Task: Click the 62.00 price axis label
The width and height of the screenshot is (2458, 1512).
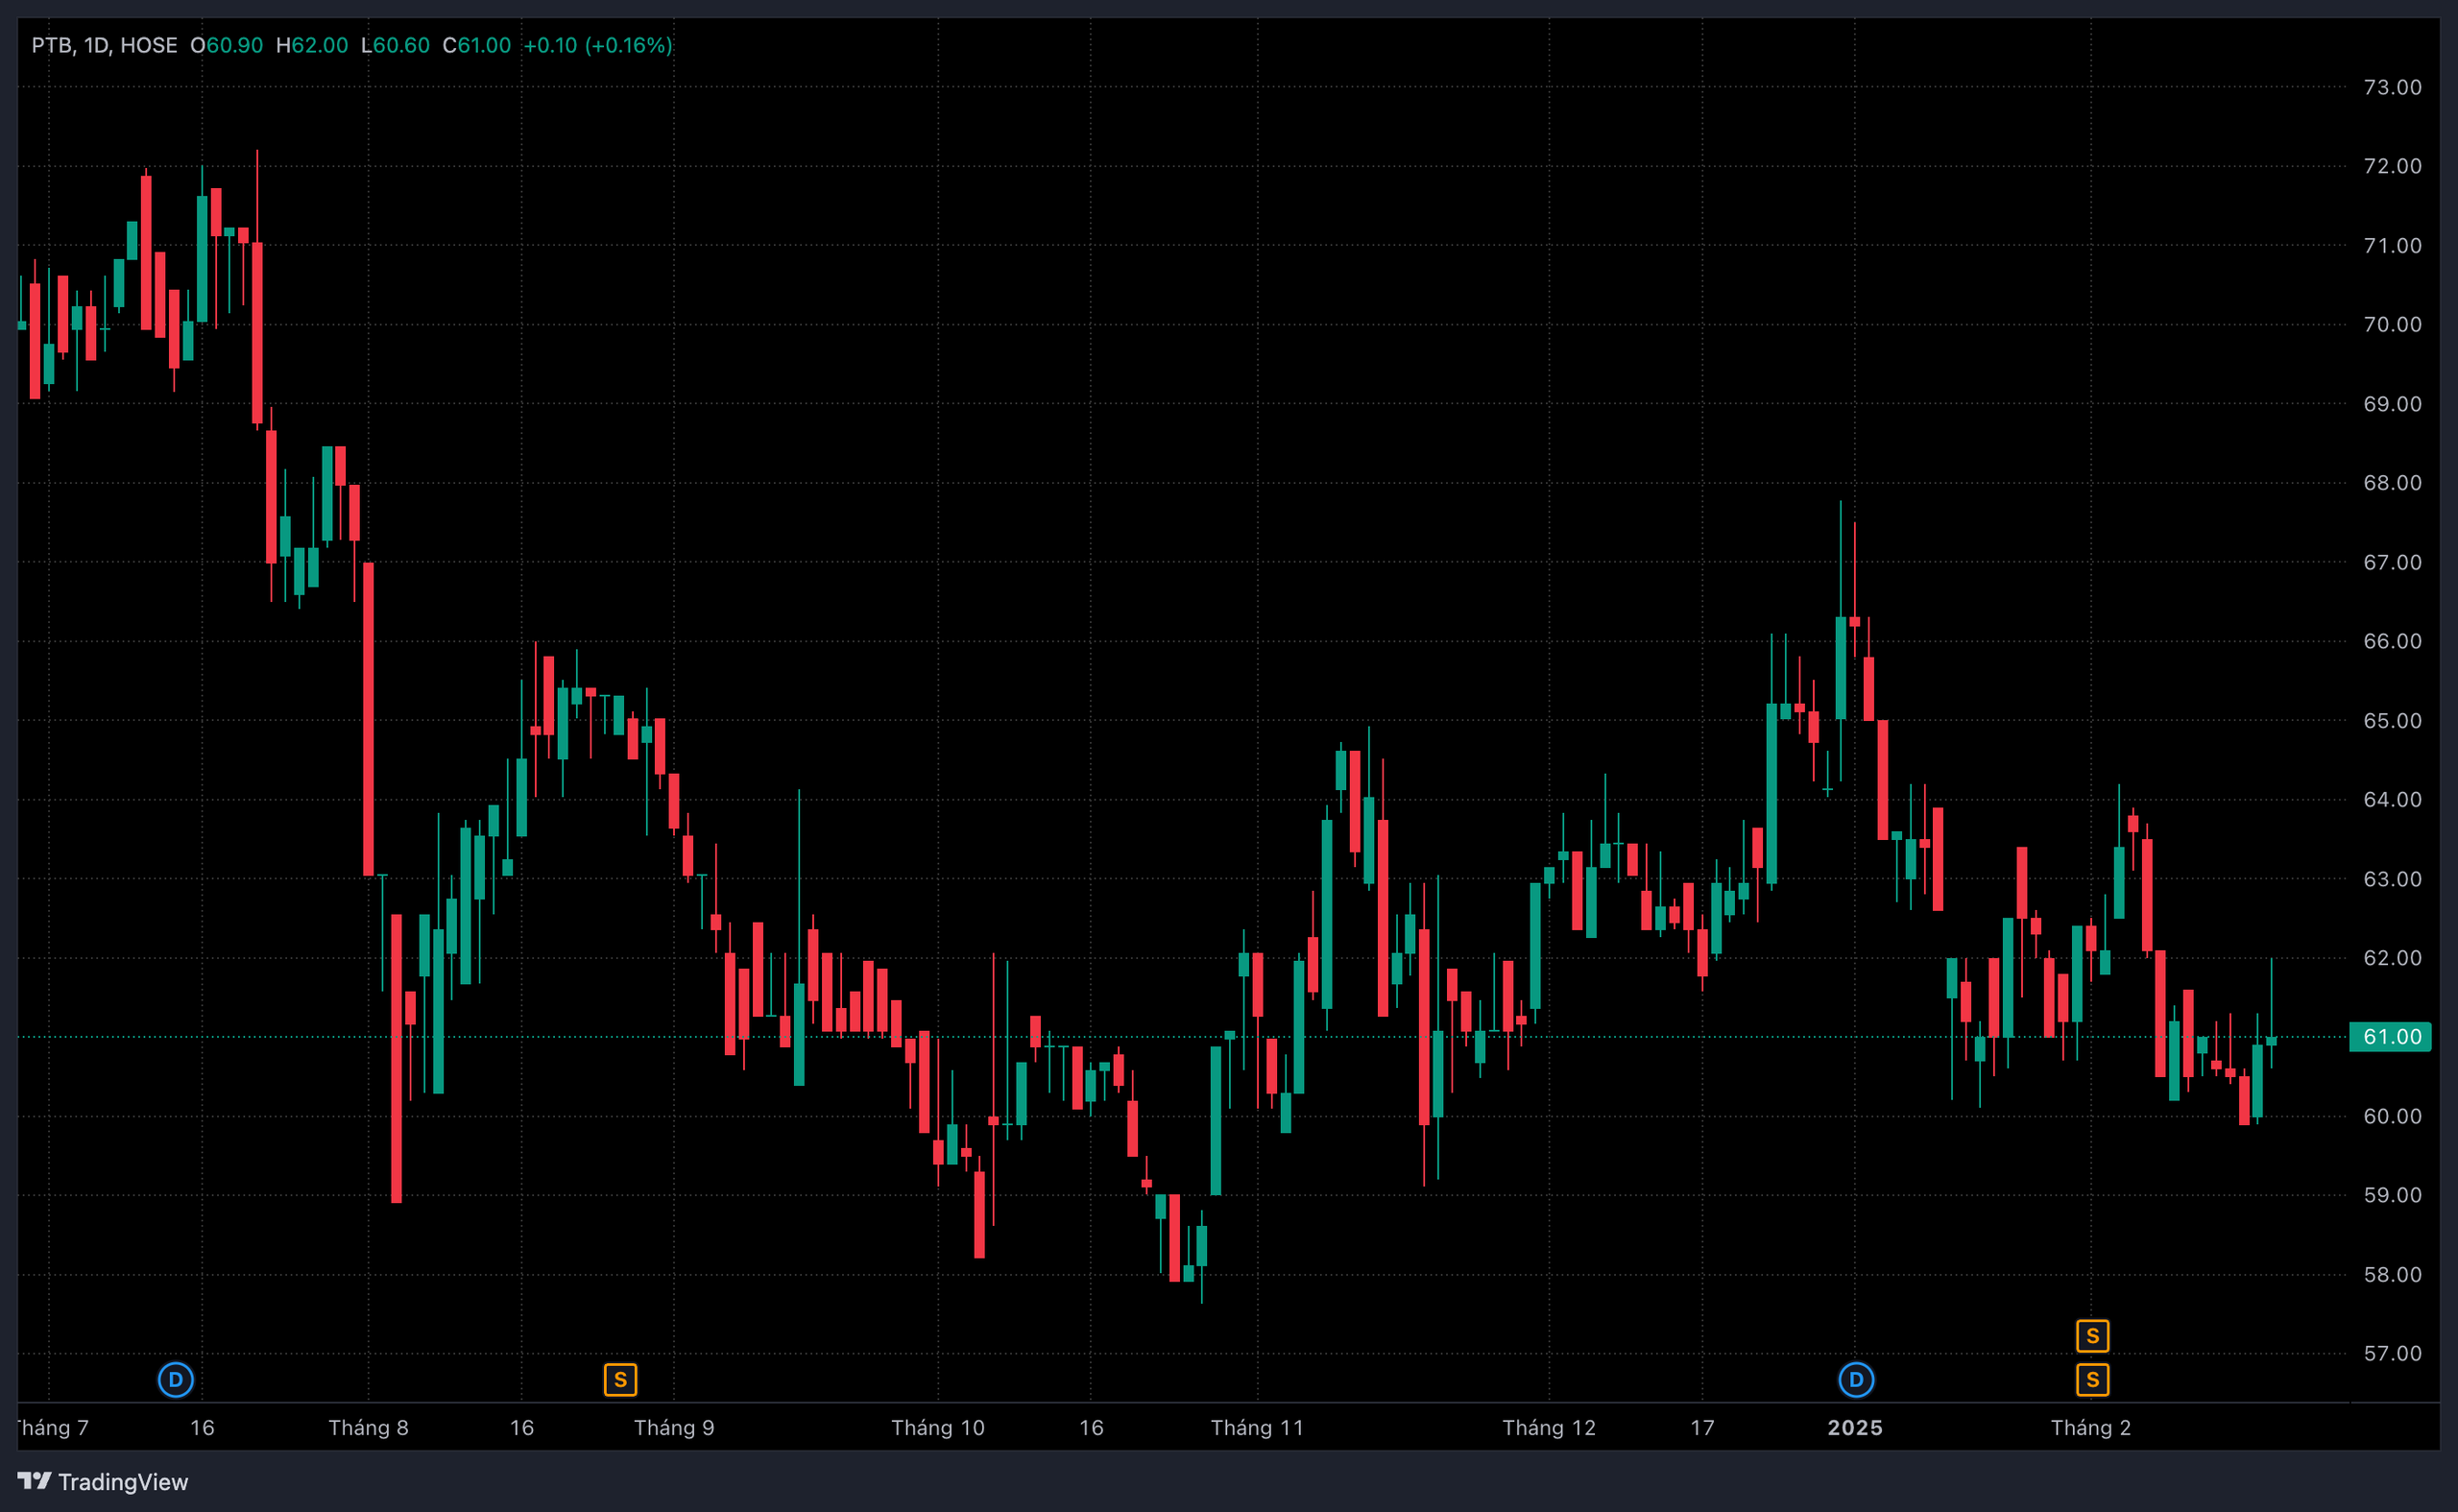Action: coord(2392,958)
